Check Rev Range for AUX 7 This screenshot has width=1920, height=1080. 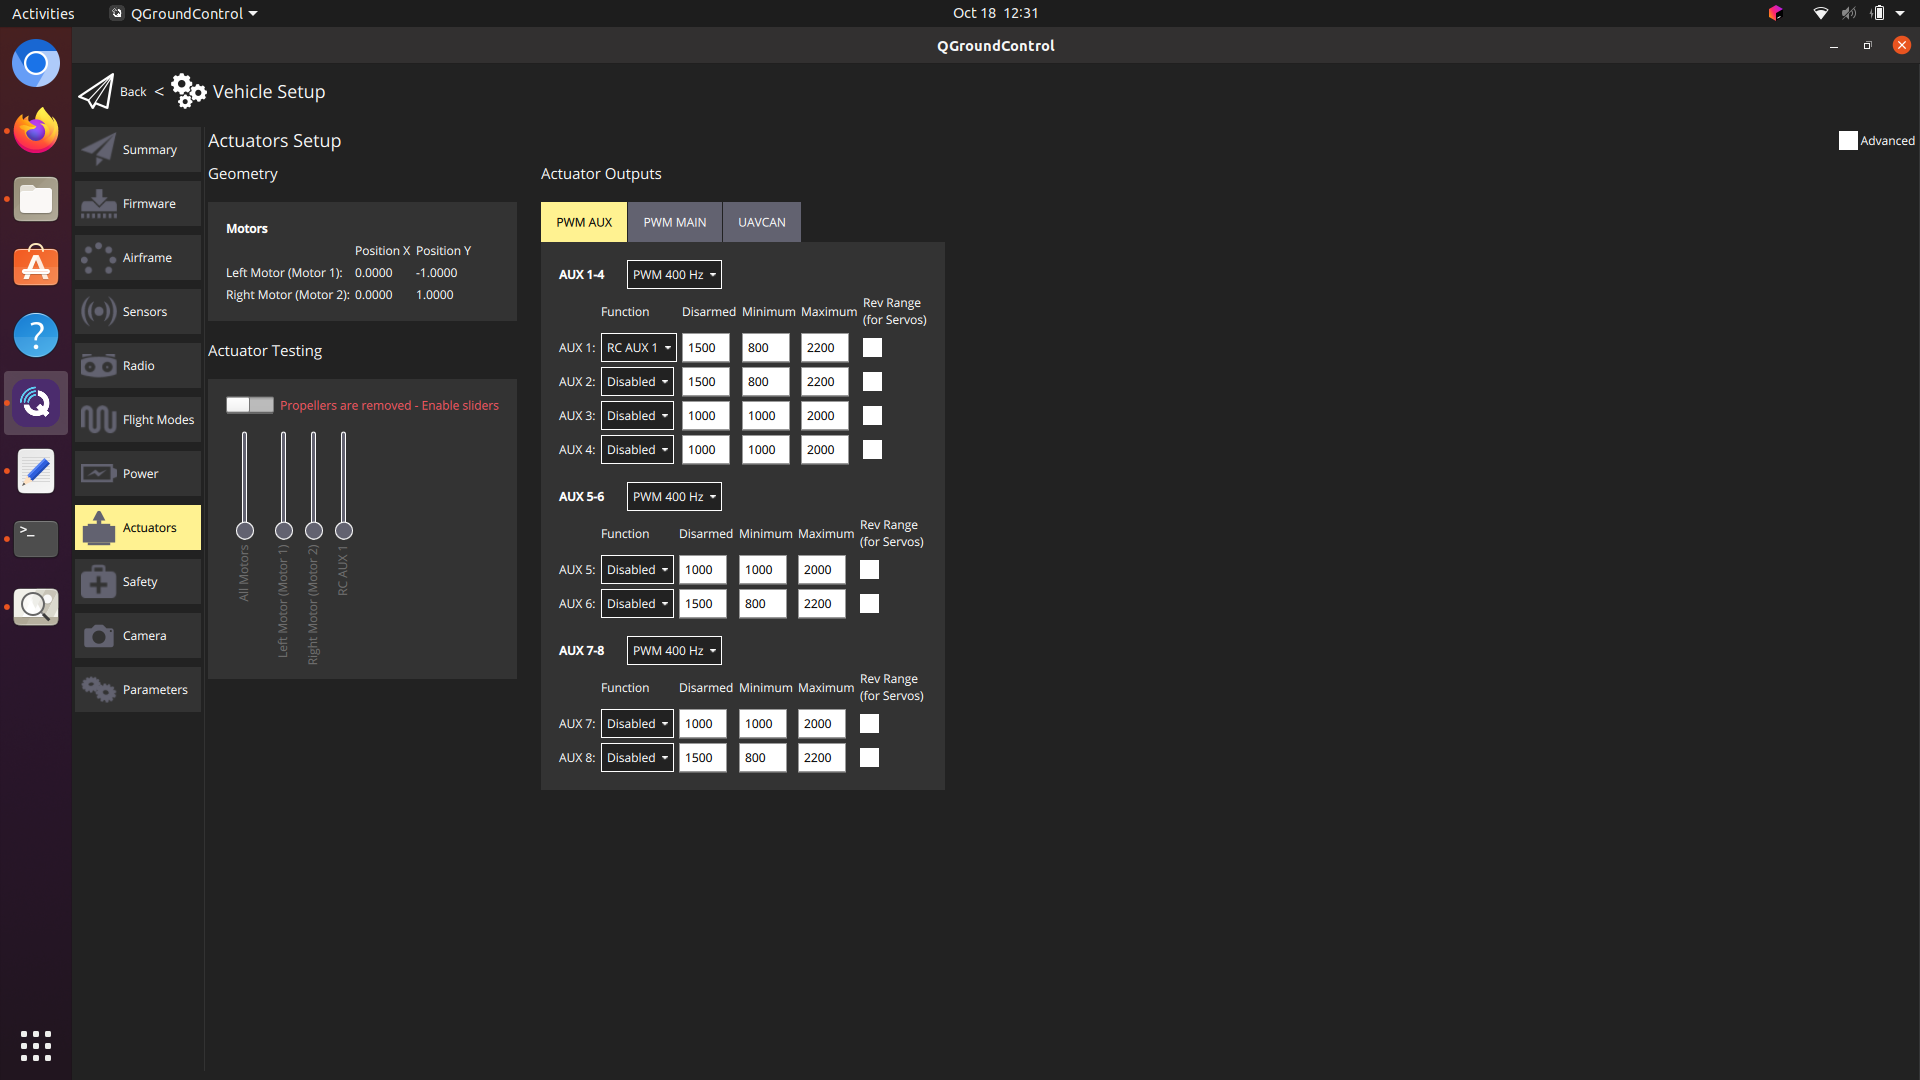pos(869,724)
